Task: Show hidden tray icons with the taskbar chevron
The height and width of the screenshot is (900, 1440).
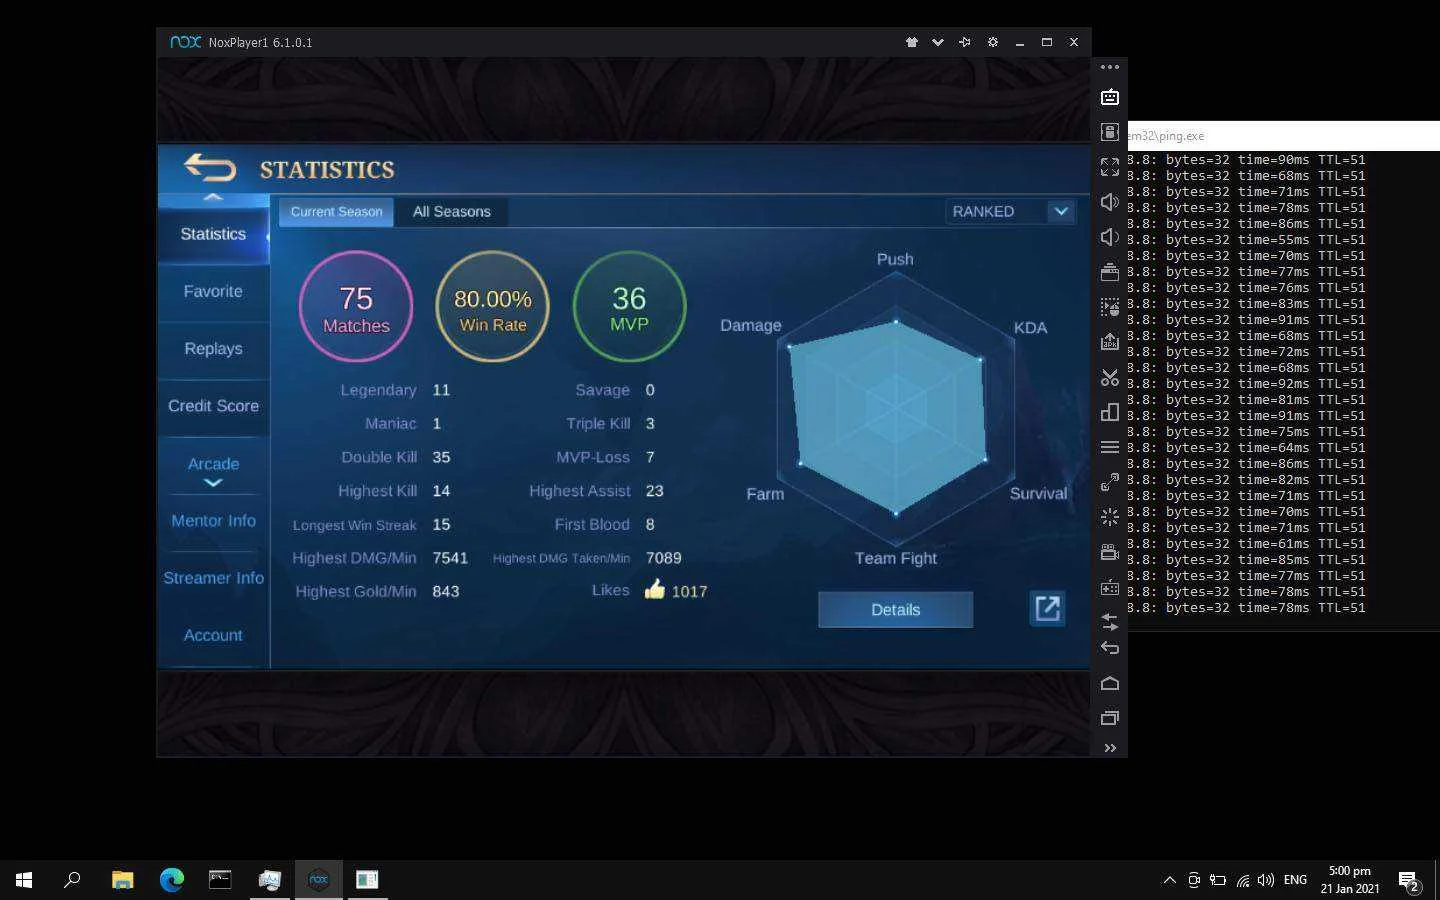Action: click(x=1169, y=880)
